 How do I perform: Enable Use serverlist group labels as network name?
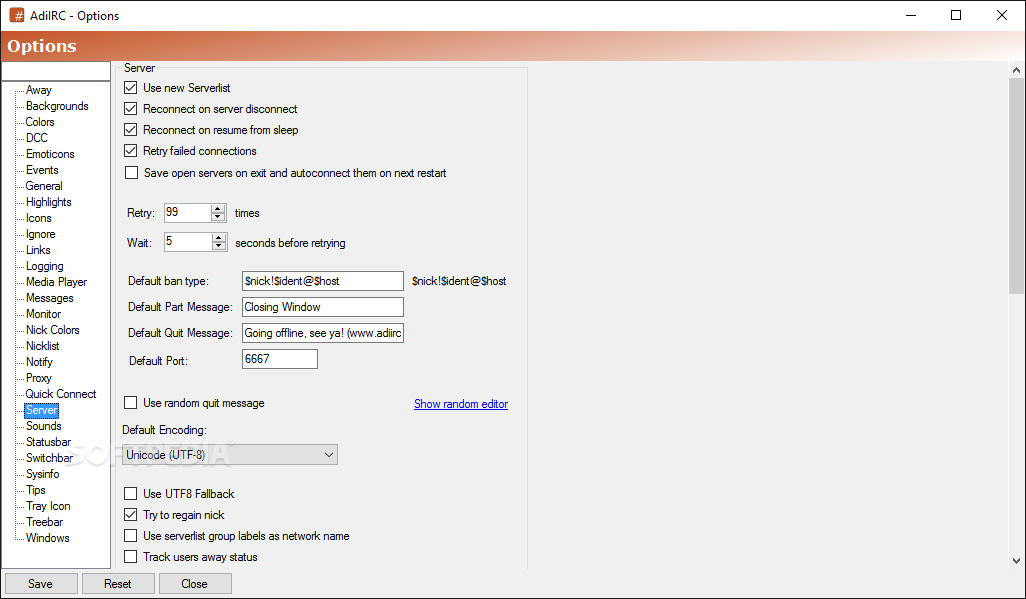tap(131, 535)
